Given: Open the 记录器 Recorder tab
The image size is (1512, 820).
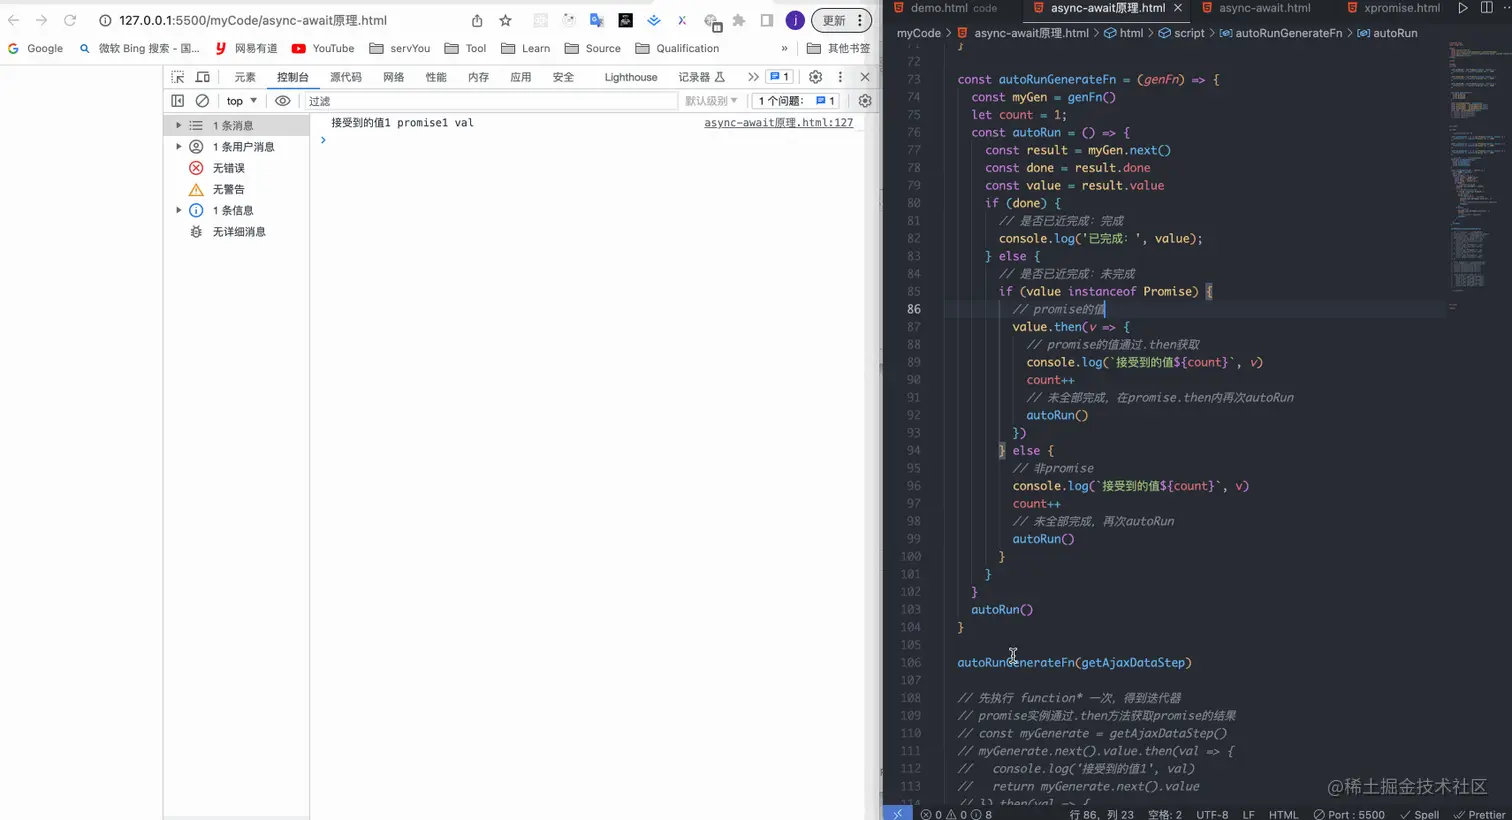Looking at the screenshot, I should (701, 77).
